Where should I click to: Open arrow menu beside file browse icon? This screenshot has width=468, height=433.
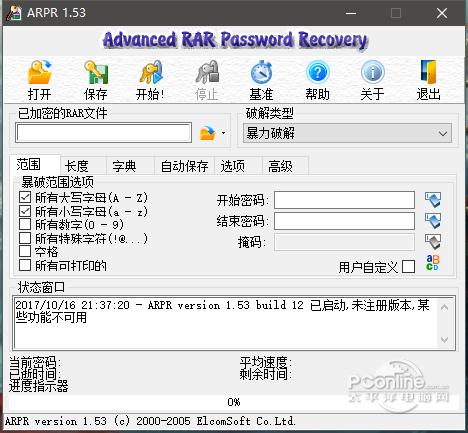pyautogui.click(x=223, y=133)
